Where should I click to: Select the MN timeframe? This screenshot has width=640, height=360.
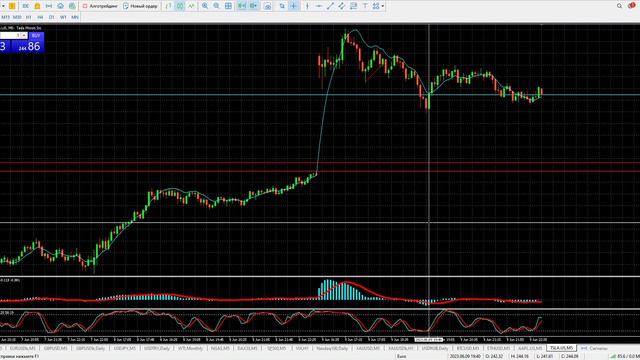click(75, 17)
